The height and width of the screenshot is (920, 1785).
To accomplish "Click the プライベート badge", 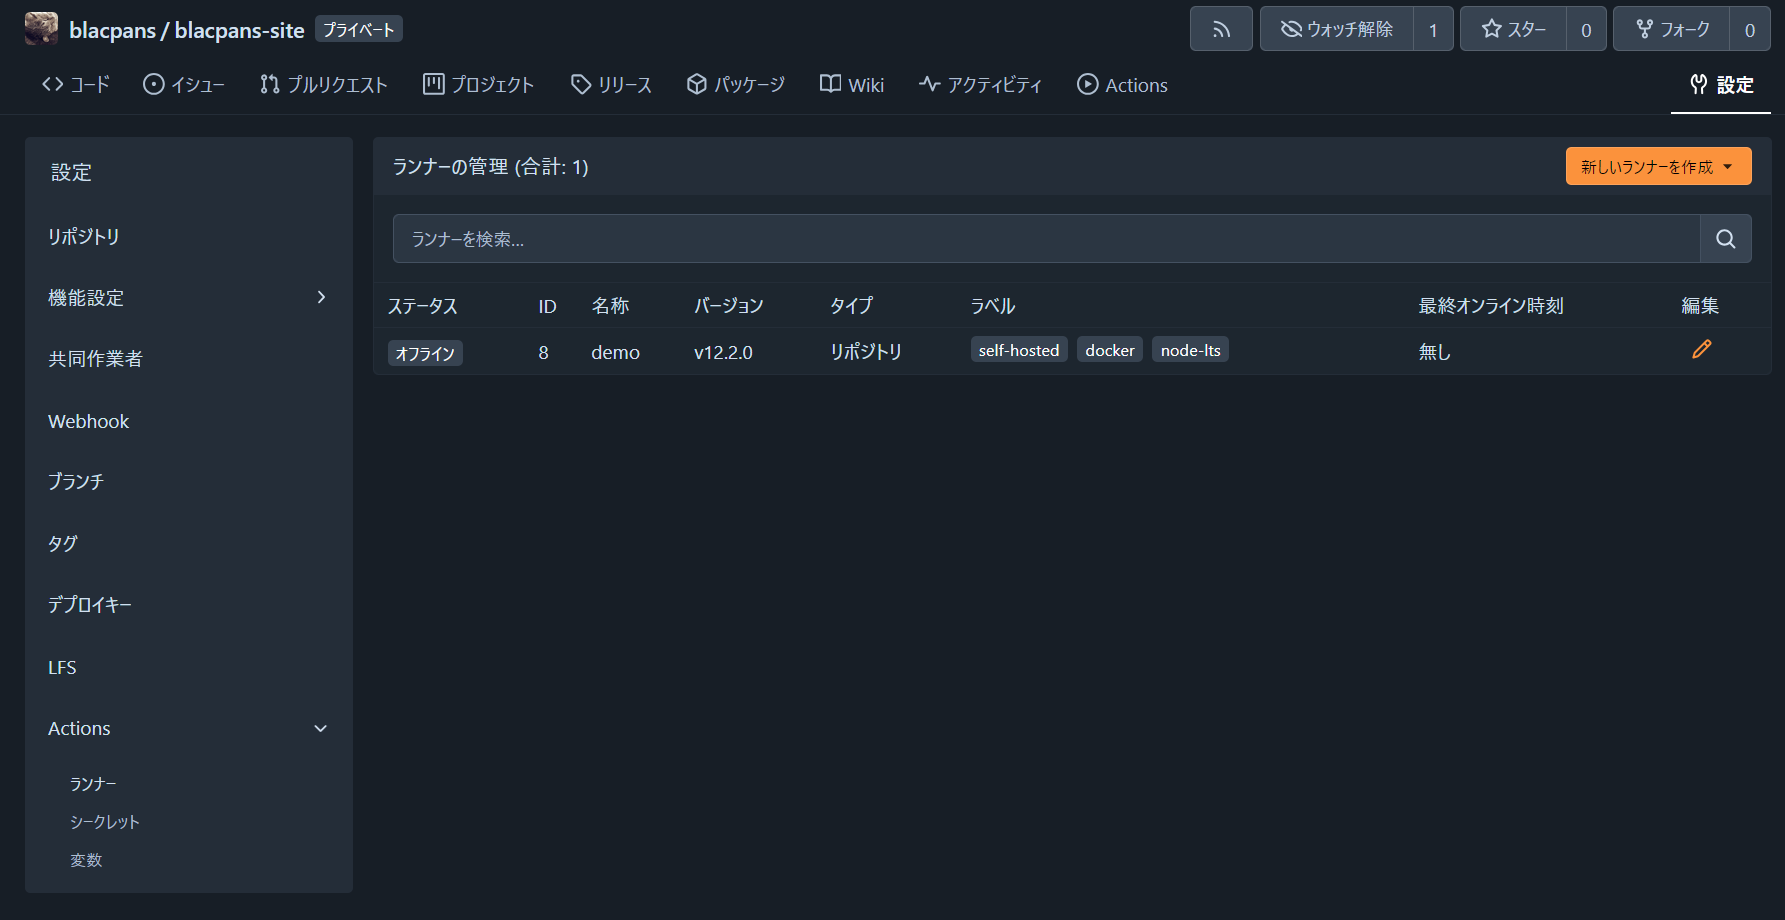I will (x=358, y=28).
